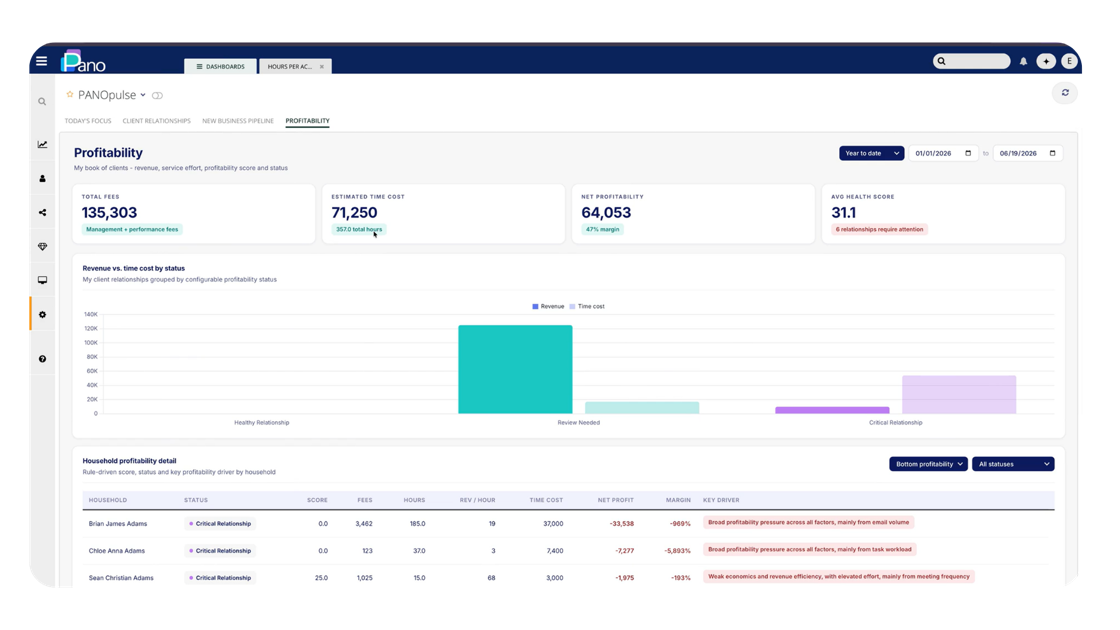
Task: Click the Pano logo
Action: pyautogui.click(x=84, y=61)
